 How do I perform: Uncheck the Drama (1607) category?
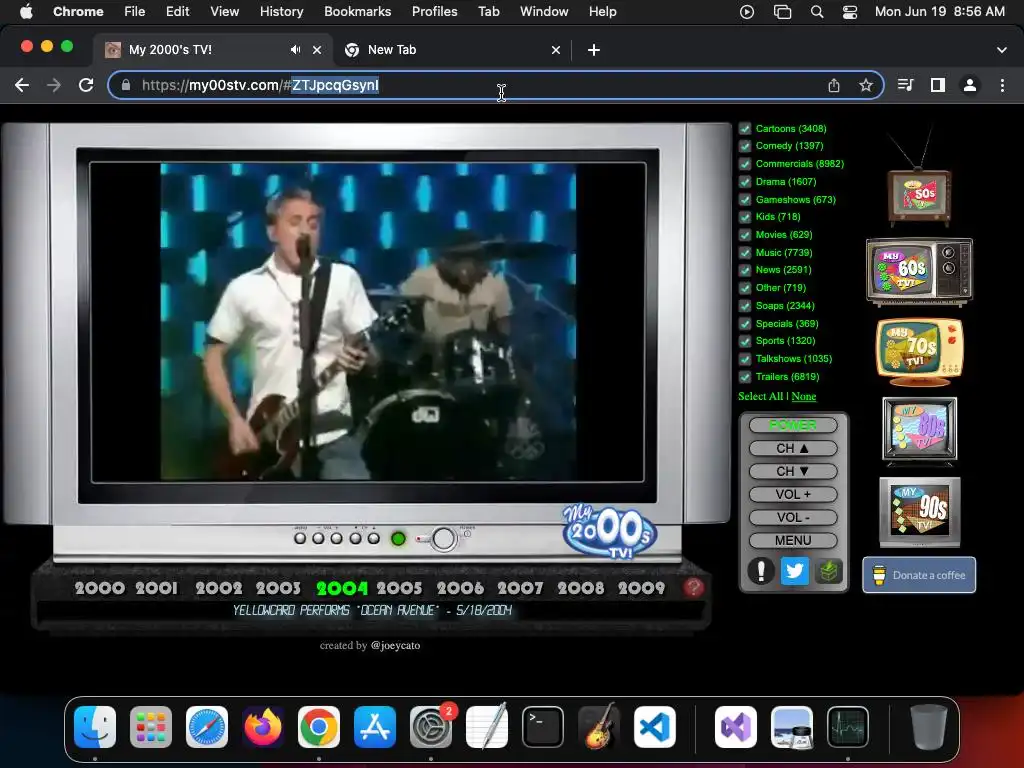click(x=745, y=182)
